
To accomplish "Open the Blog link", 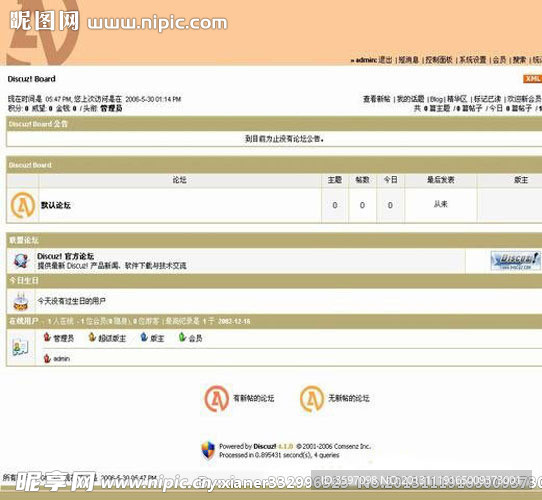I will click(437, 99).
